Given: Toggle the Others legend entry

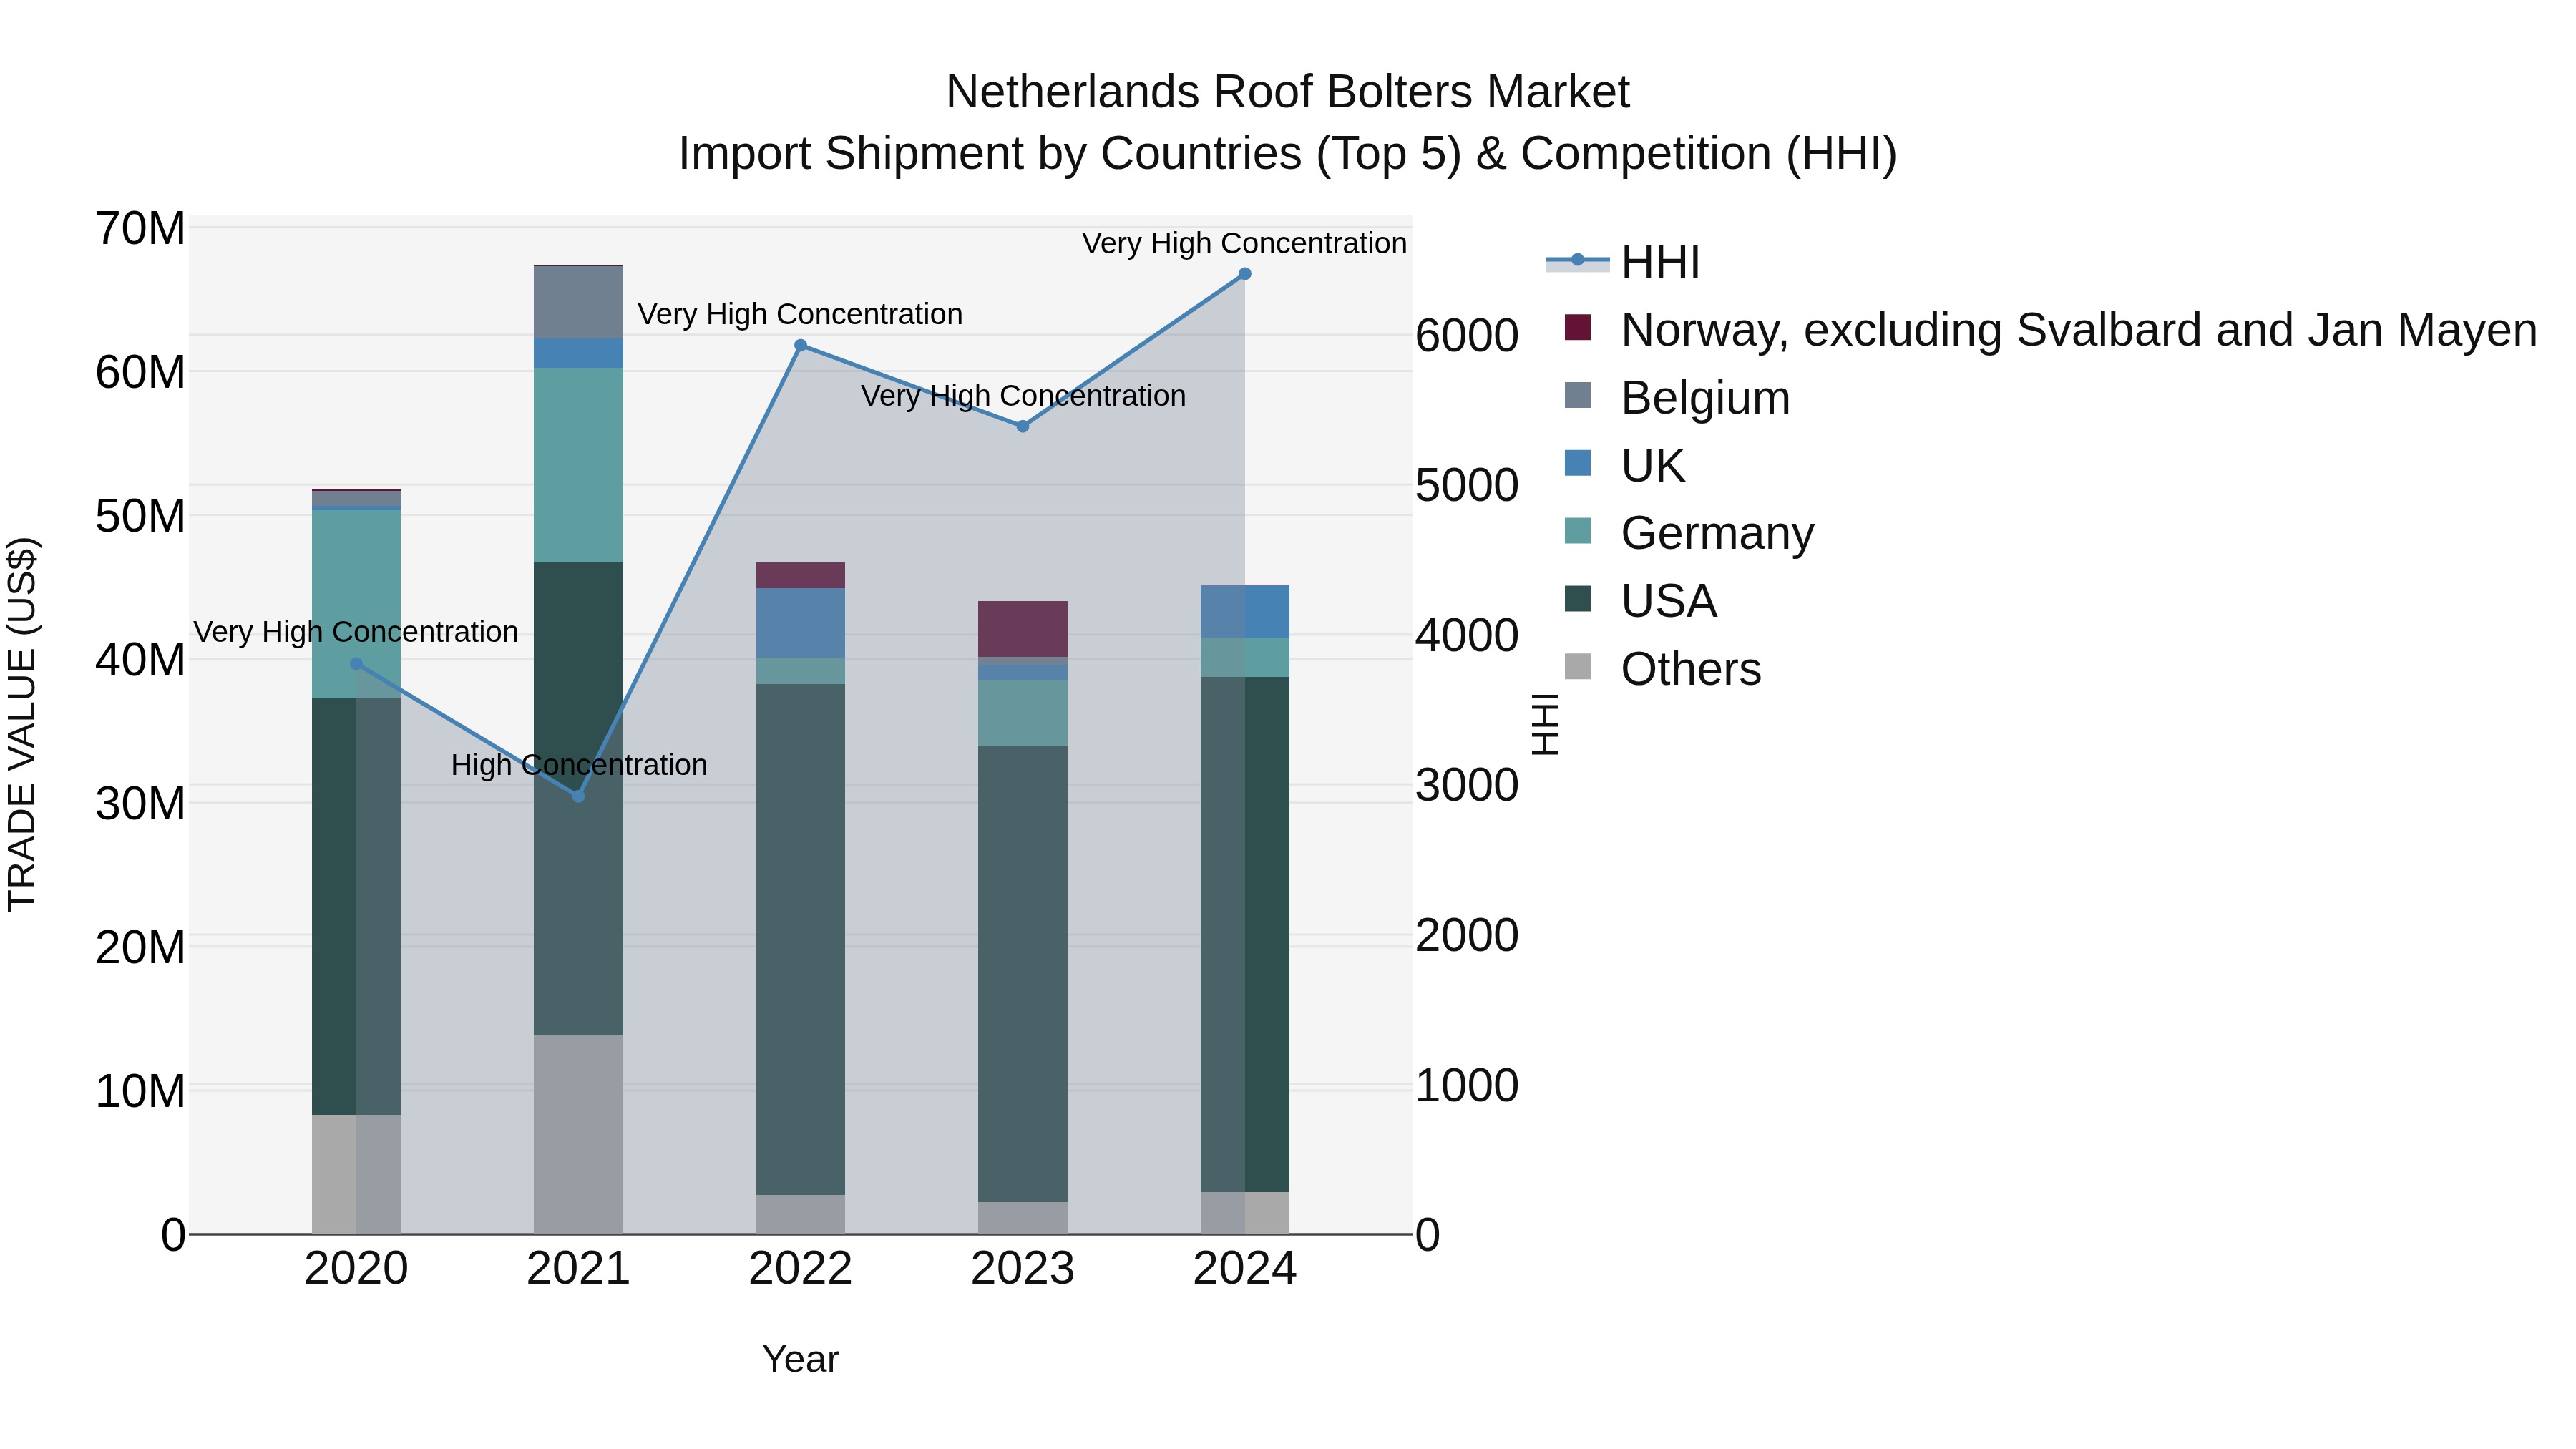Looking at the screenshot, I should pyautogui.click(x=1662, y=669).
